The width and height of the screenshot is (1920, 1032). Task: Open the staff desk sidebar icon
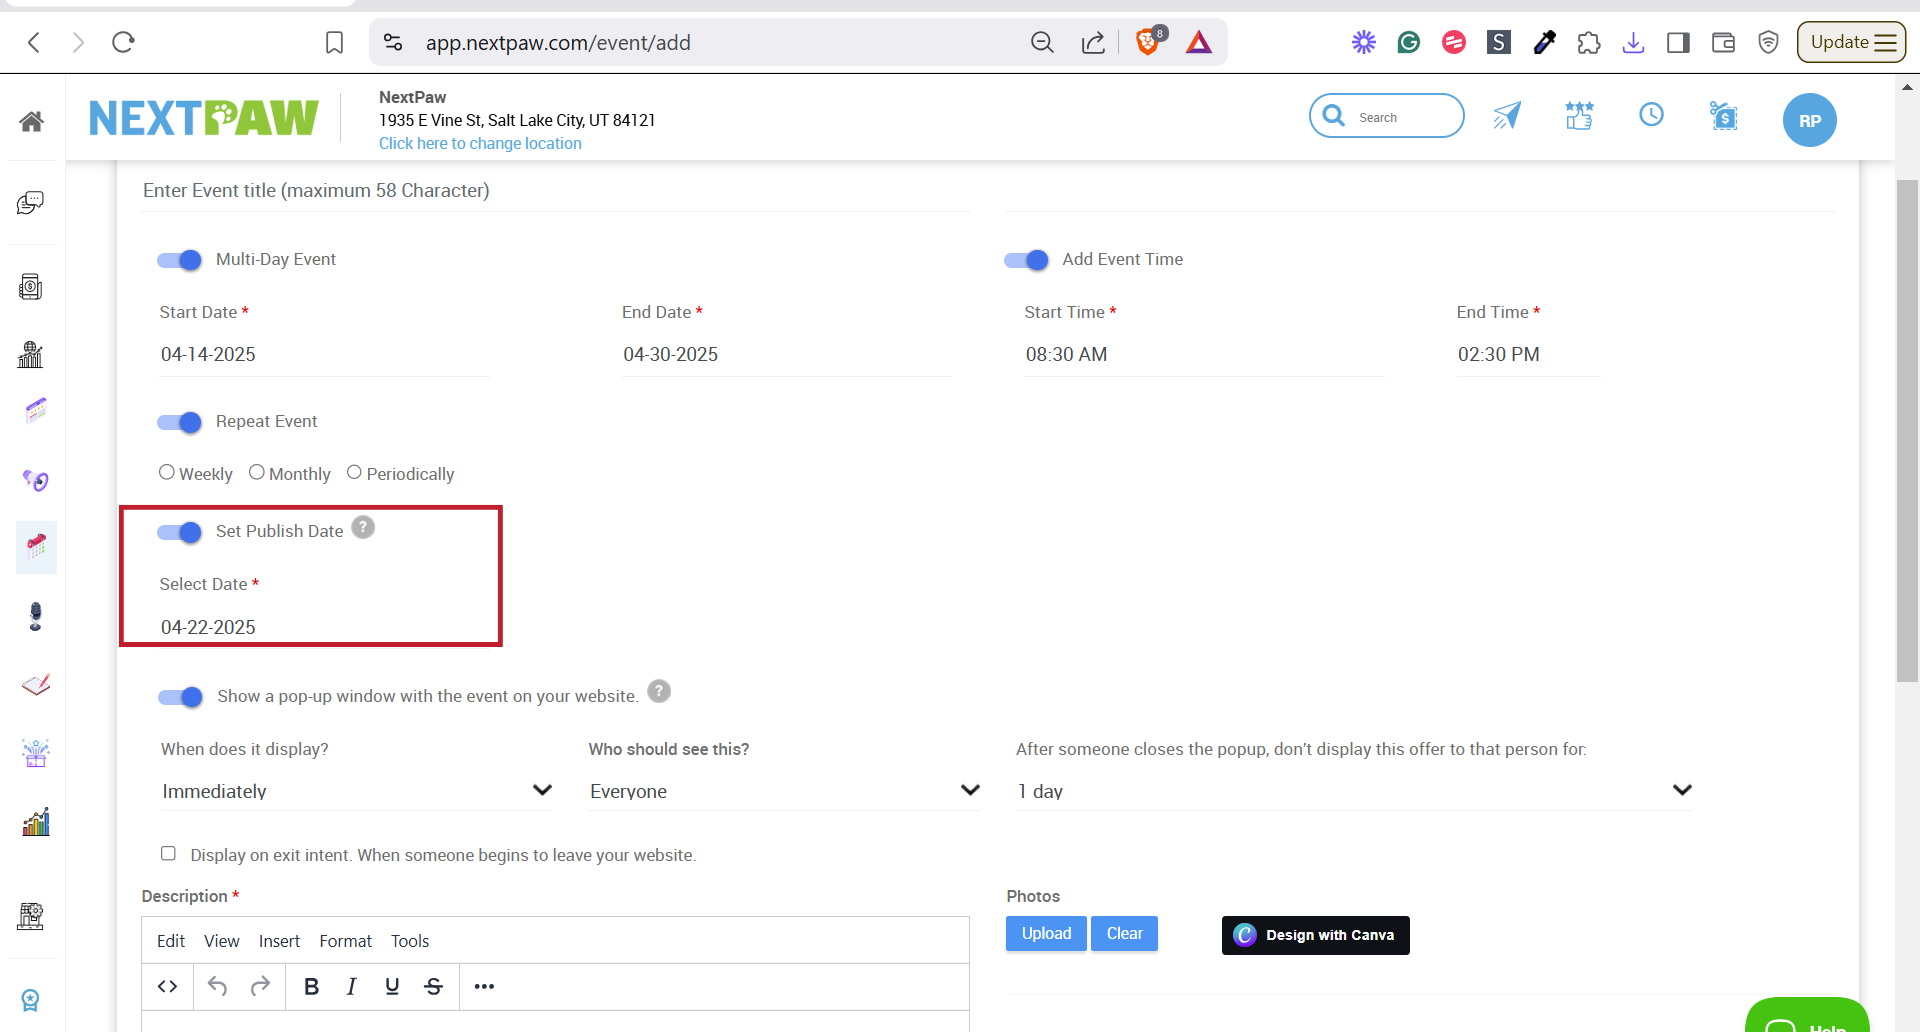(x=31, y=916)
